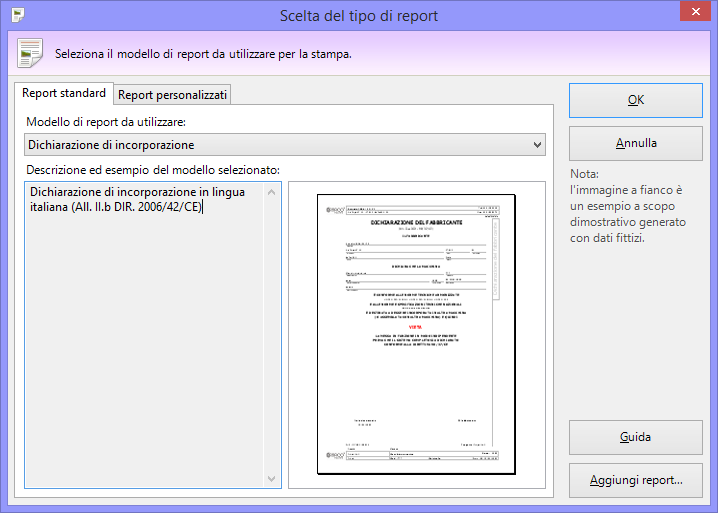Switch to the Report standard tab
Viewport: 718px width, 513px height.
(x=64, y=93)
